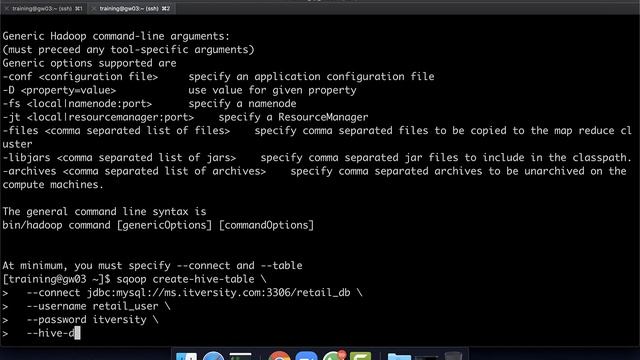Viewport: 640px width, 360px height.
Task: Click 'specify an application configuration file' text
Action: (x=311, y=76)
